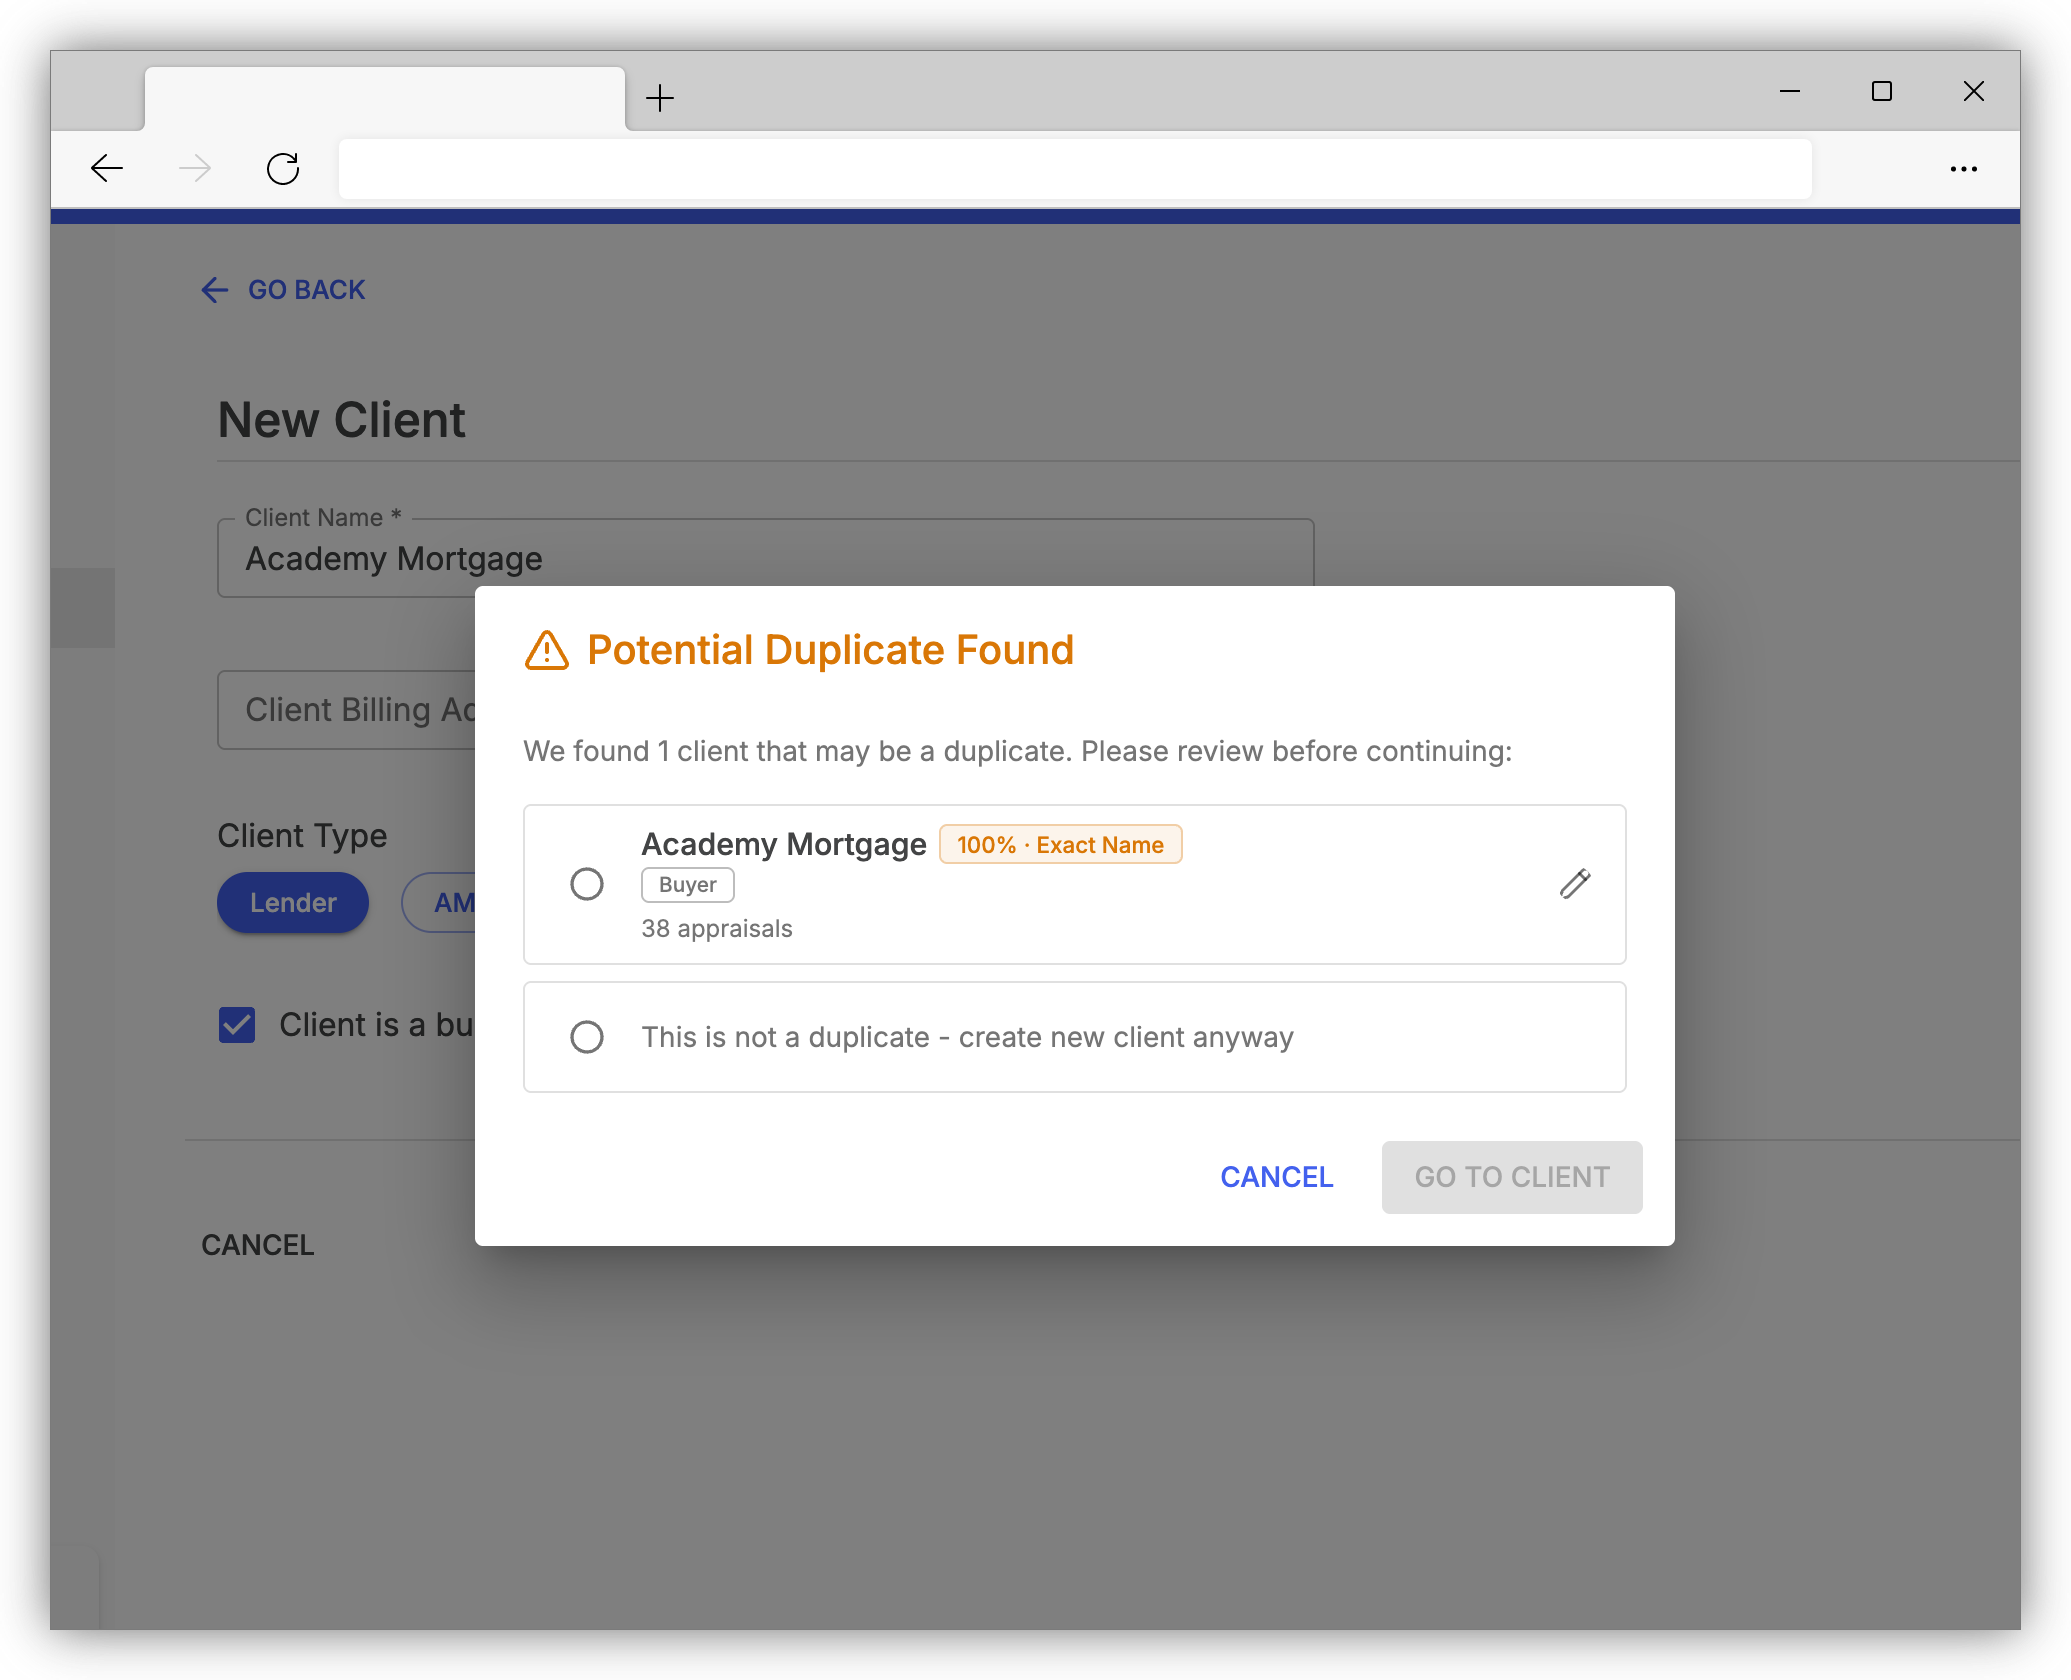The height and width of the screenshot is (1680, 2071).
Task: Uncheck the 'Client is a bu…' checkbox
Action: click(x=237, y=1025)
